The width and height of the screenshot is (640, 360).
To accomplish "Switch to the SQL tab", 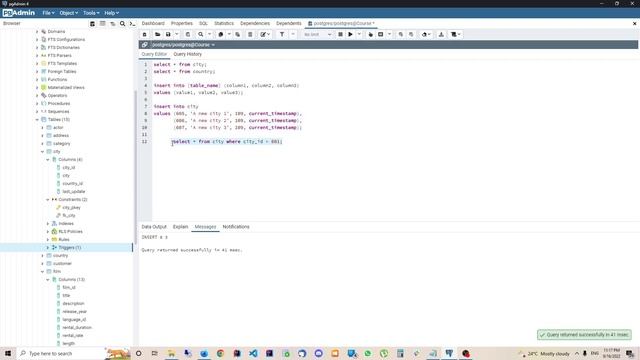I will pos(203,24).
